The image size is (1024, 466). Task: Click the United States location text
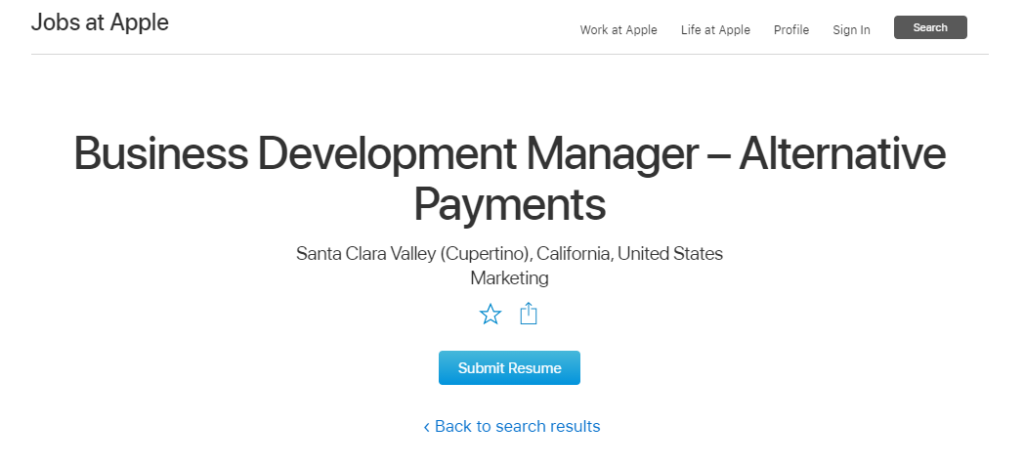tap(670, 253)
